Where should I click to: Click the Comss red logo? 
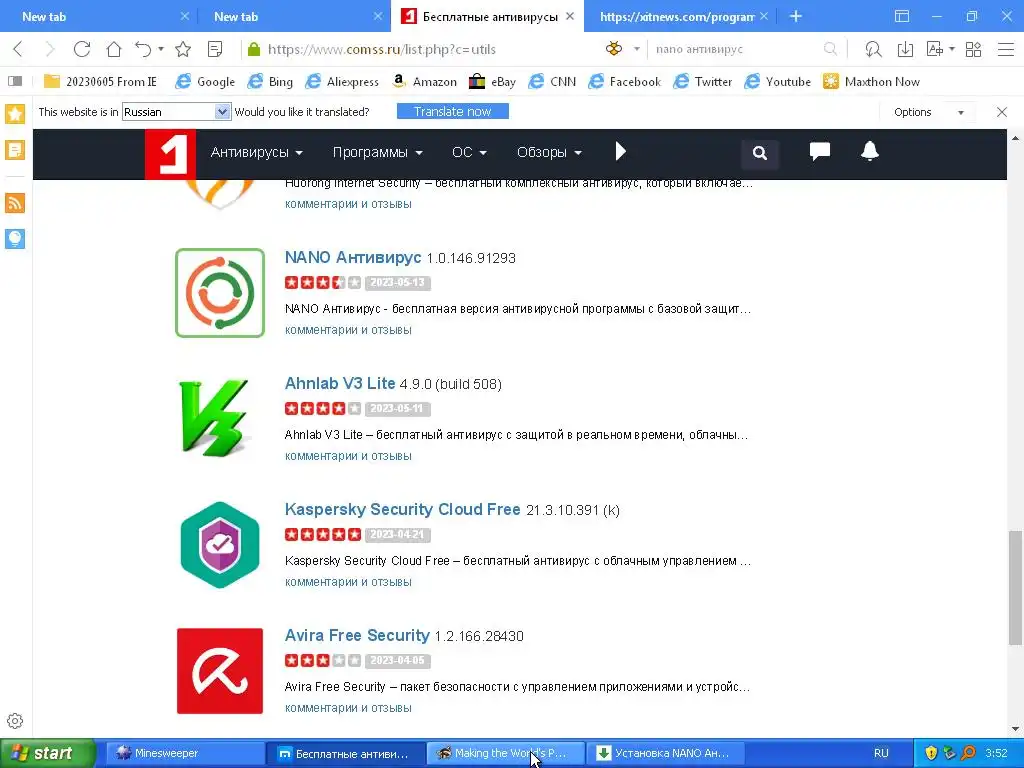(170, 154)
